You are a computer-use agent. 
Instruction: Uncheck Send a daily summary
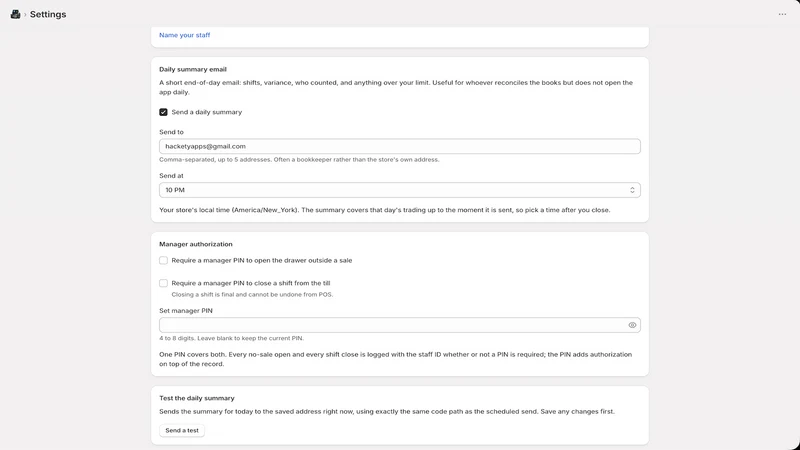(163, 112)
